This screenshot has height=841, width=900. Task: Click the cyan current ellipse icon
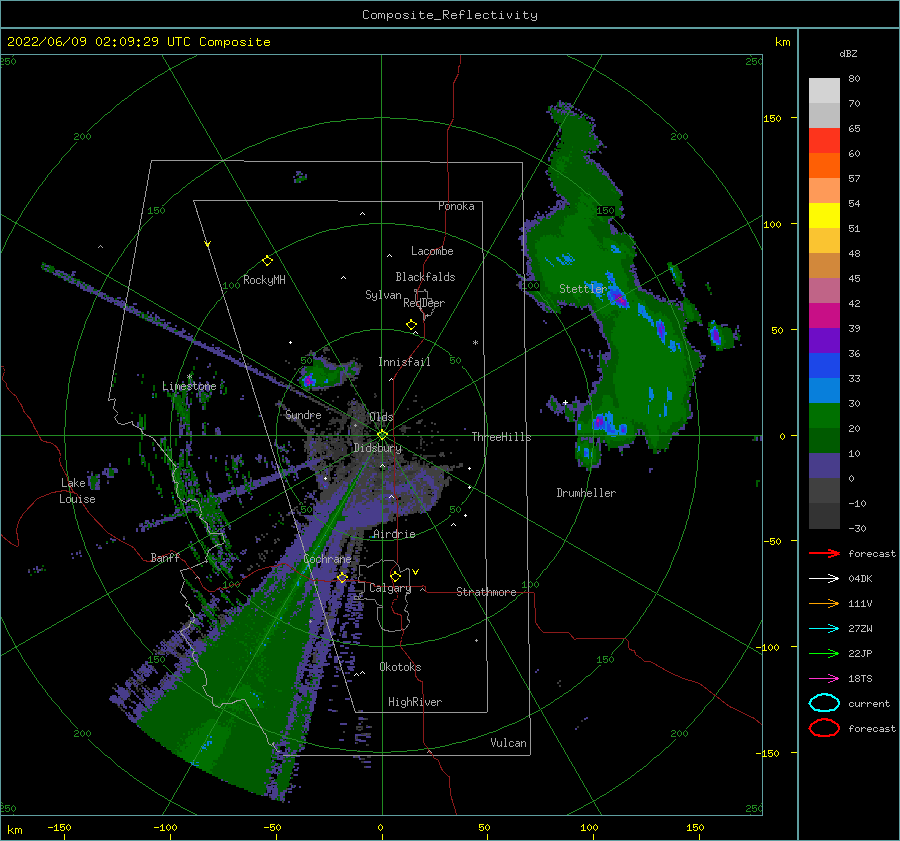pyautogui.click(x=824, y=703)
